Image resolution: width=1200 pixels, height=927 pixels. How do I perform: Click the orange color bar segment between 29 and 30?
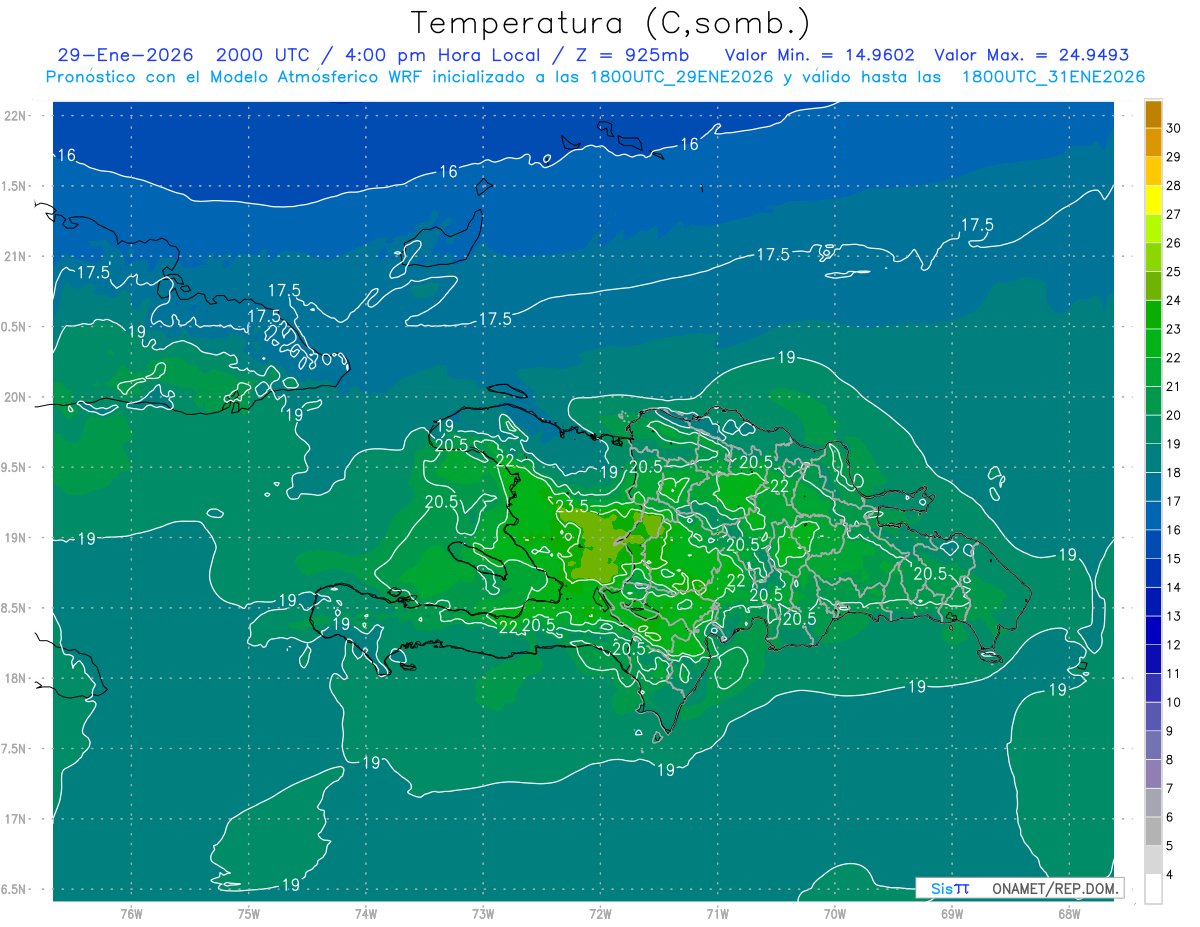(x=1153, y=142)
